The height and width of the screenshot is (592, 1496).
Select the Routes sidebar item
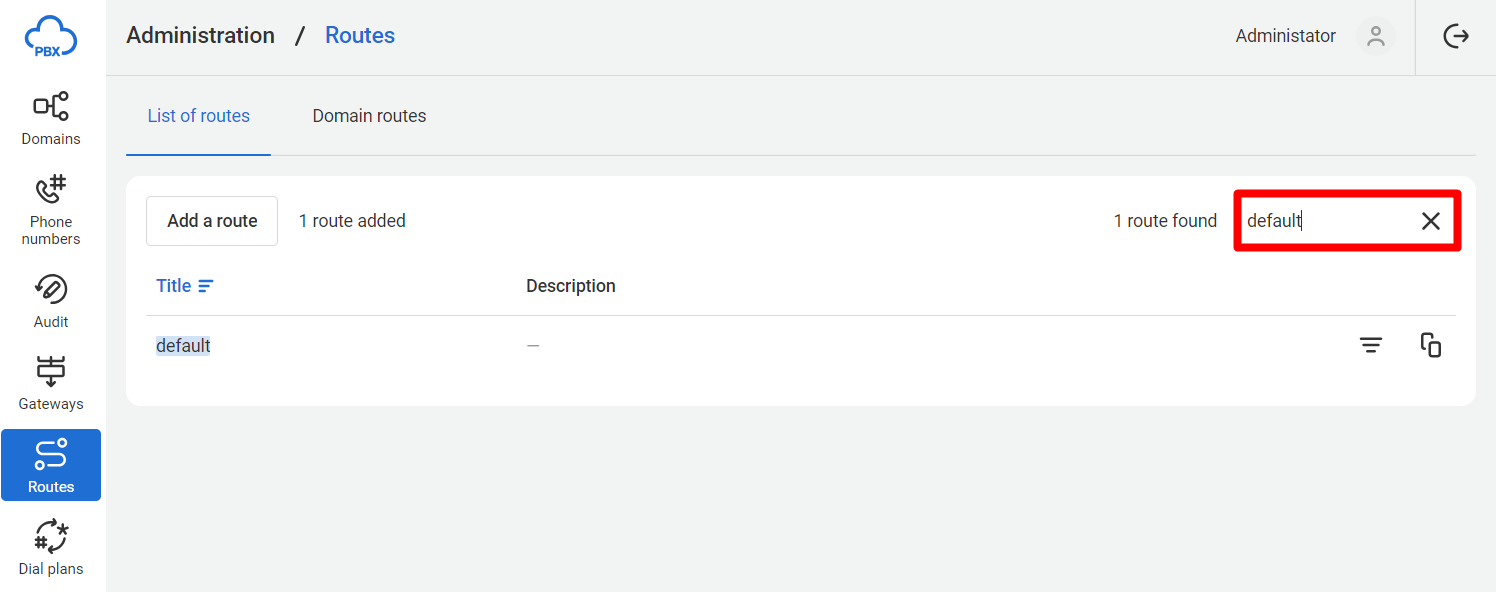(51, 465)
